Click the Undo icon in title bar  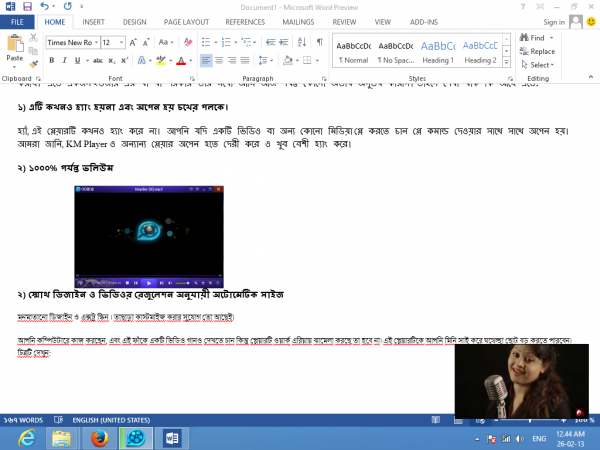click(x=42, y=6)
